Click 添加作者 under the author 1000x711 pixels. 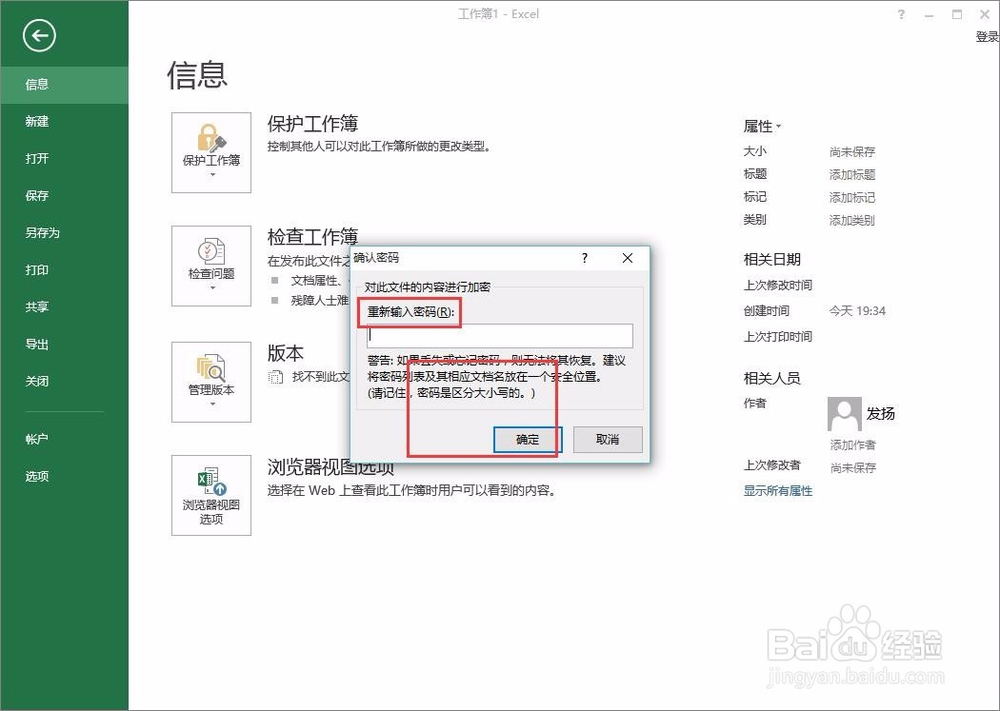853,445
